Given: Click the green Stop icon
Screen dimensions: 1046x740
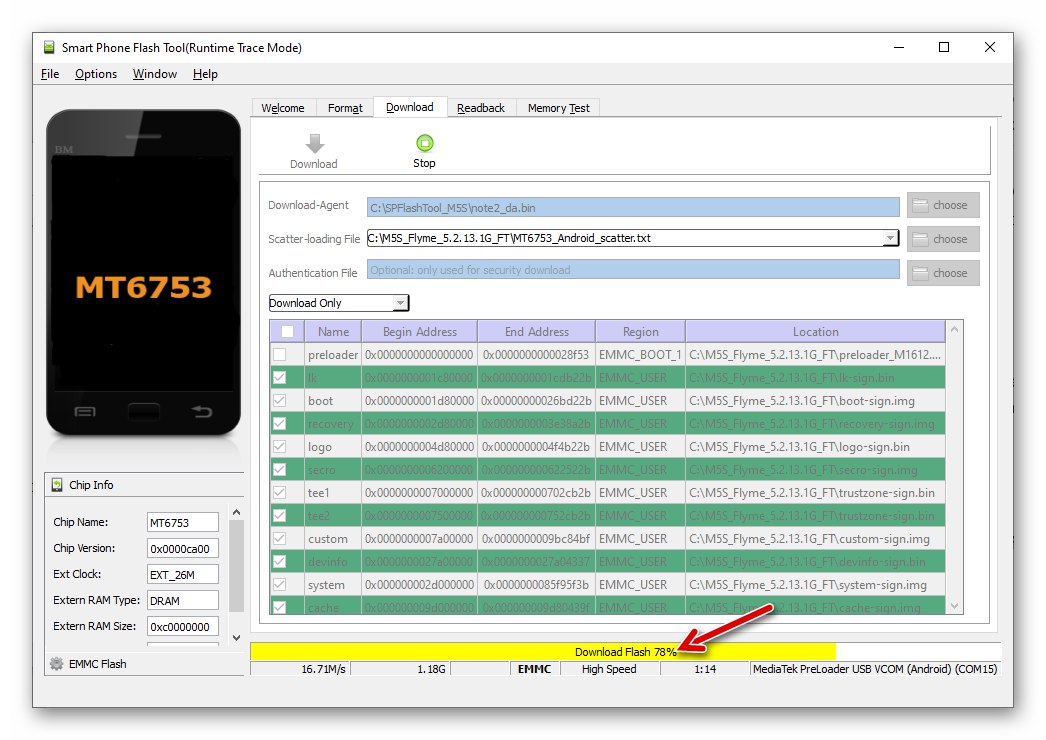Looking at the screenshot, I should click(x=424, y=140).
